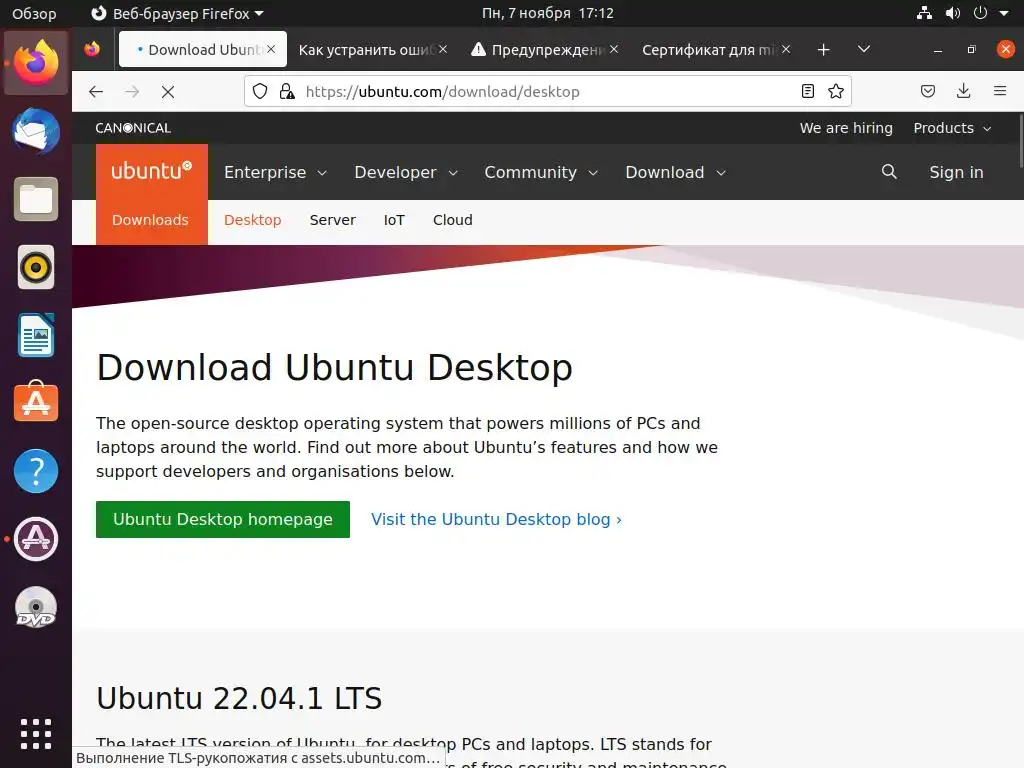Click the DVD disc icon in dock
The height and width of the screenshot is (768, 1024).
(x=36, y=607)
